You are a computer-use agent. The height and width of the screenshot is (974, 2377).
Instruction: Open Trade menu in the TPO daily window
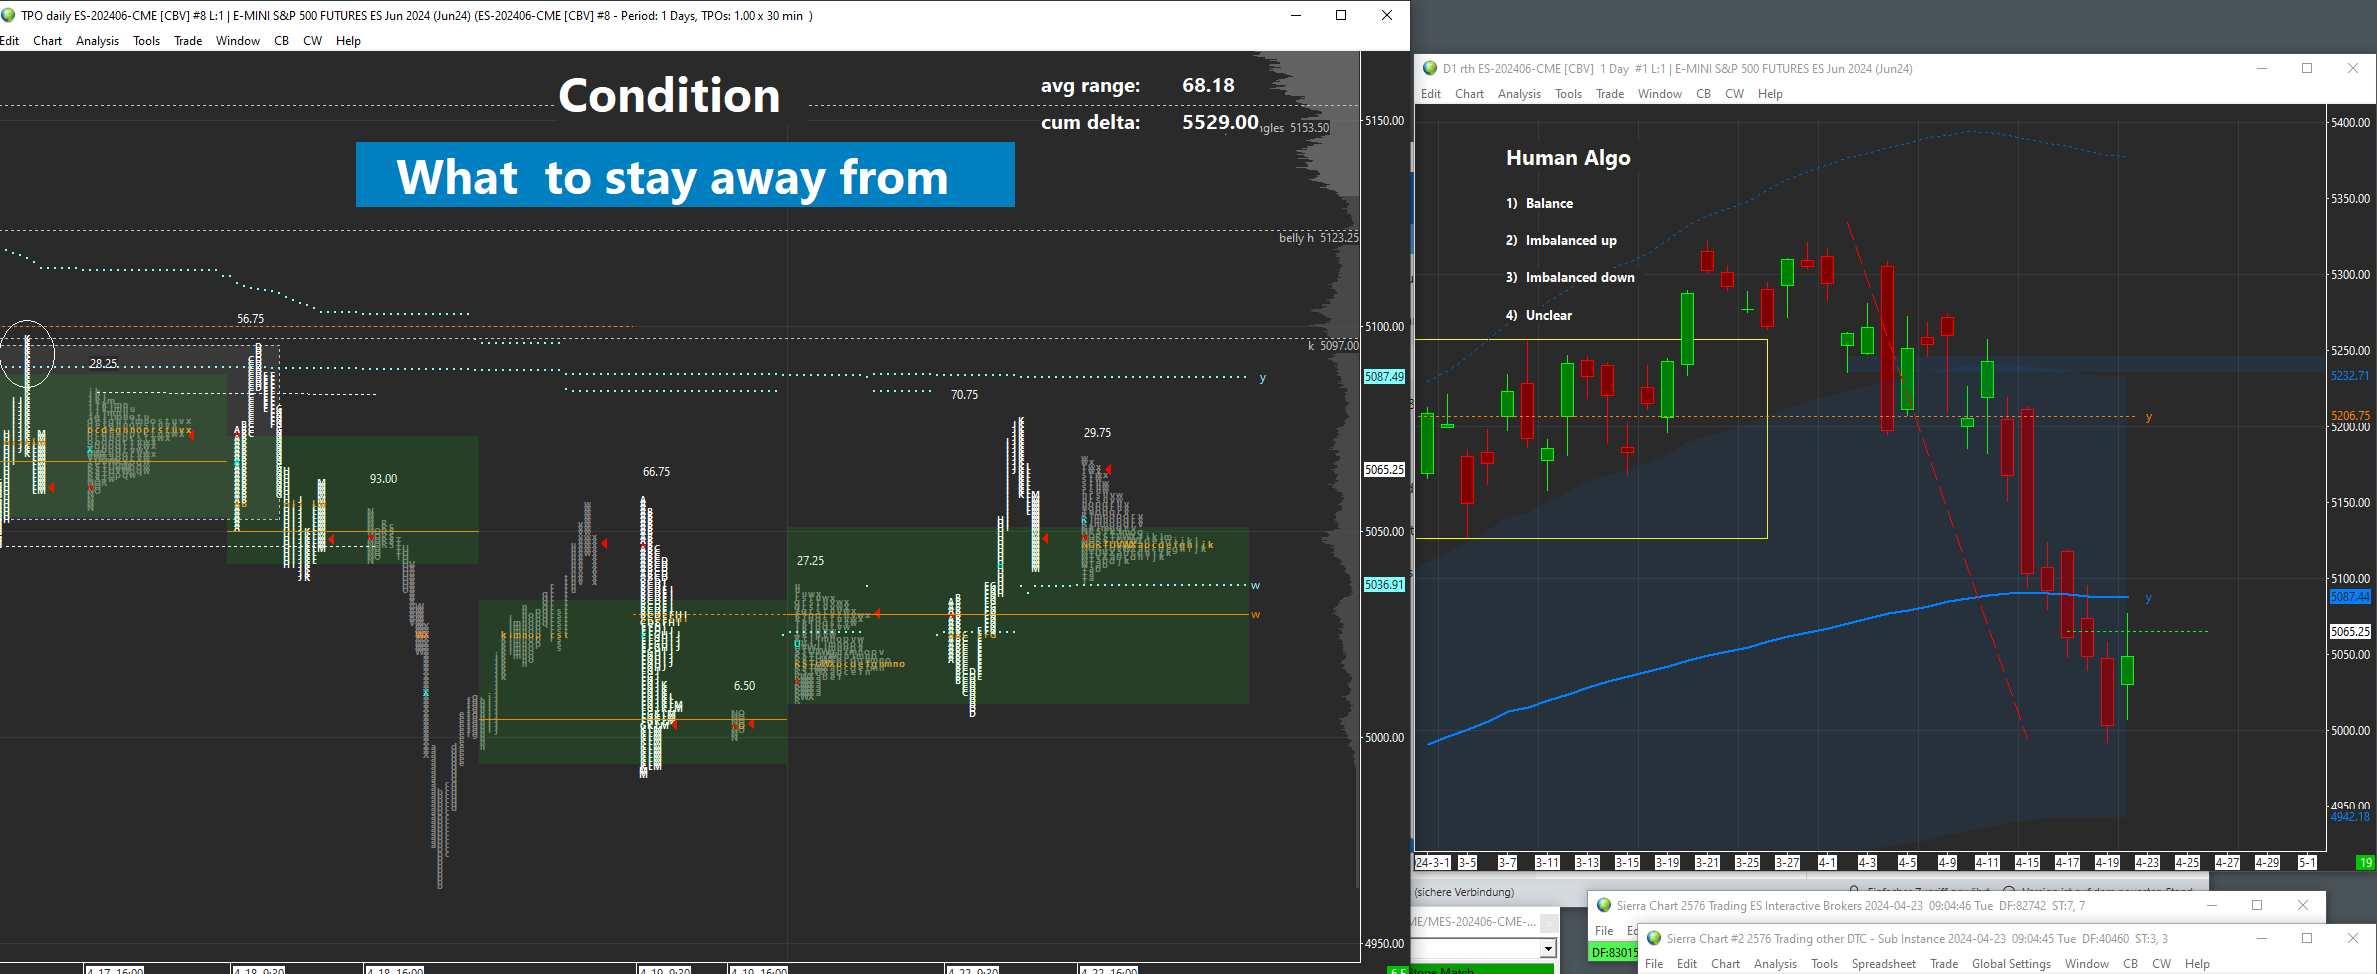[x=188, y=41]
